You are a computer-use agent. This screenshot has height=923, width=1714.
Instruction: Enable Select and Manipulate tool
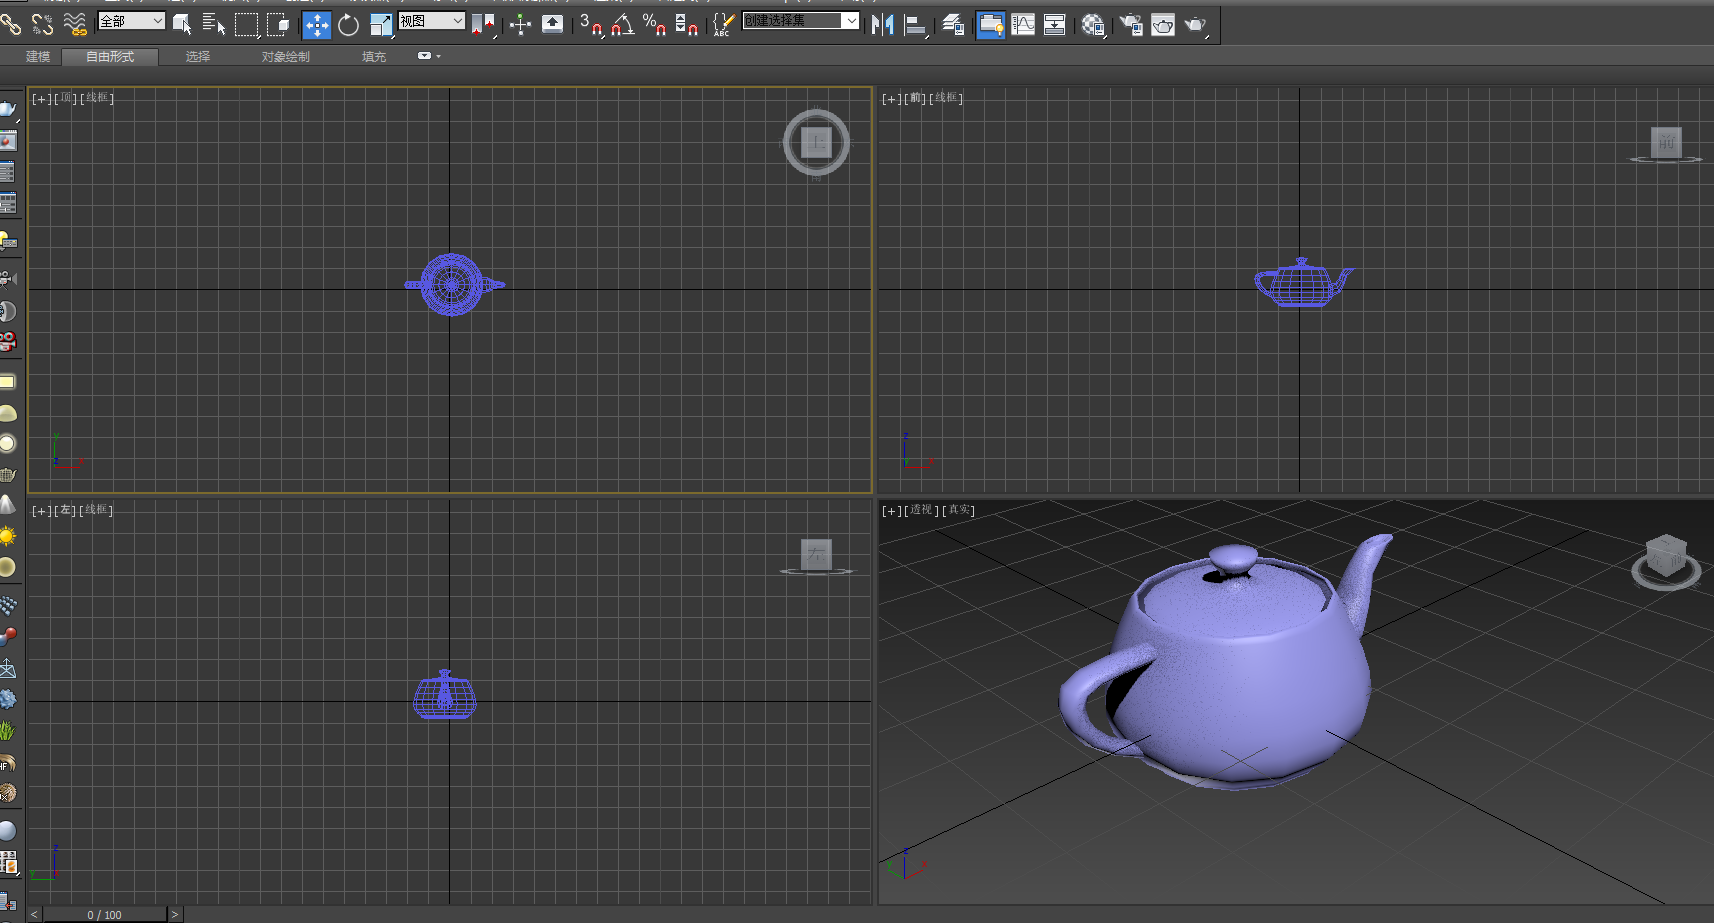pos(520,25)
